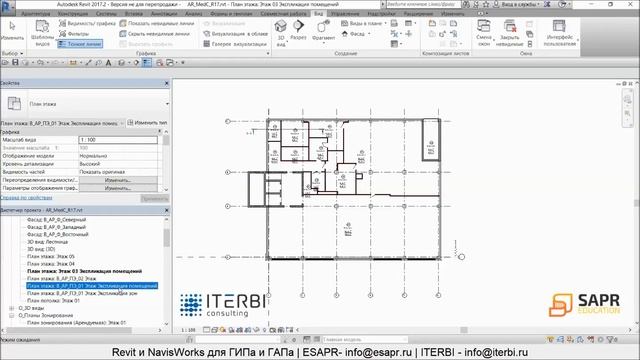Open Видимость/графика settings

[87, 24]
